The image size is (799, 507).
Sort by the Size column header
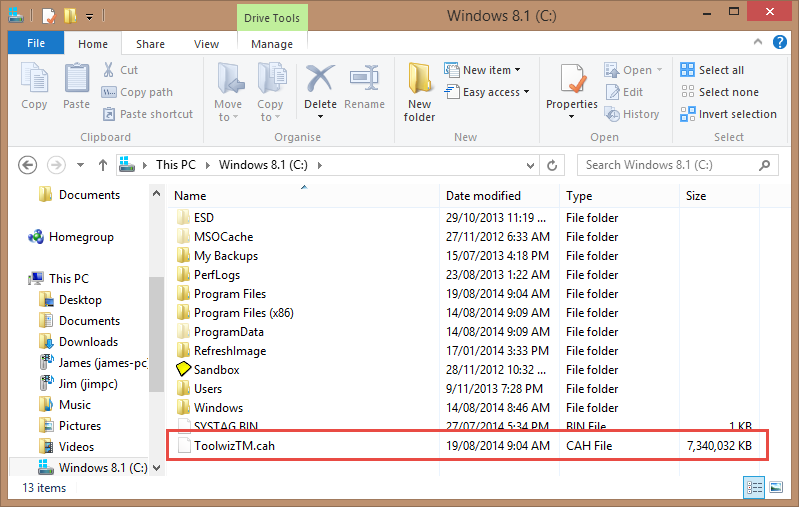tap(720, 196)
